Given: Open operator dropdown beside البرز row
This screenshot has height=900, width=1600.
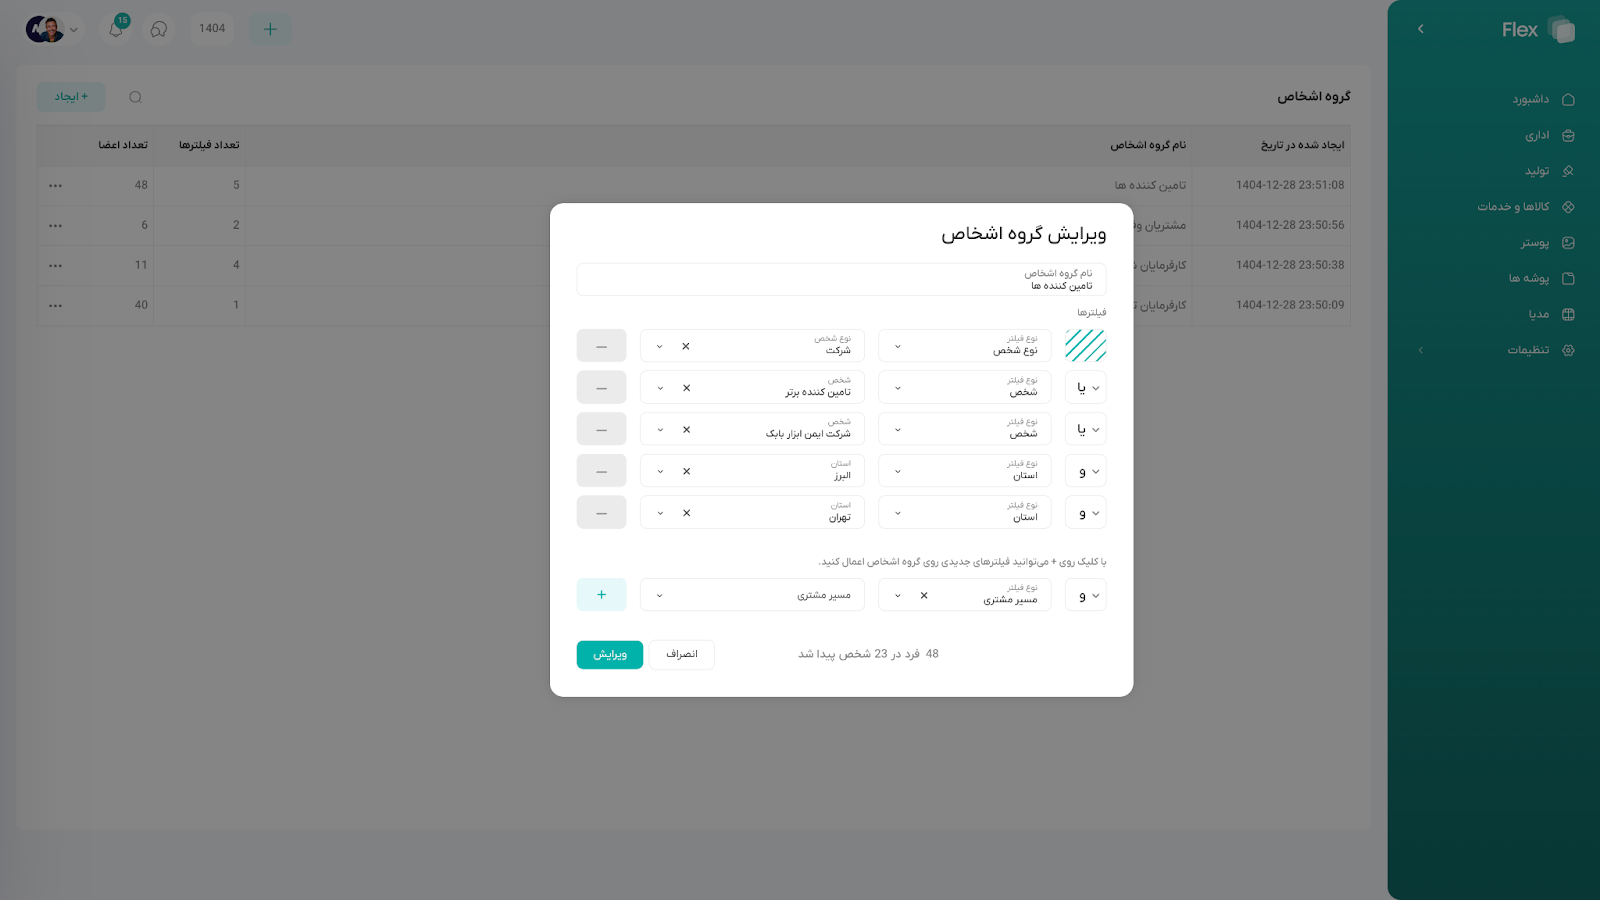Looking at the screenshot, I should 1086,471.
